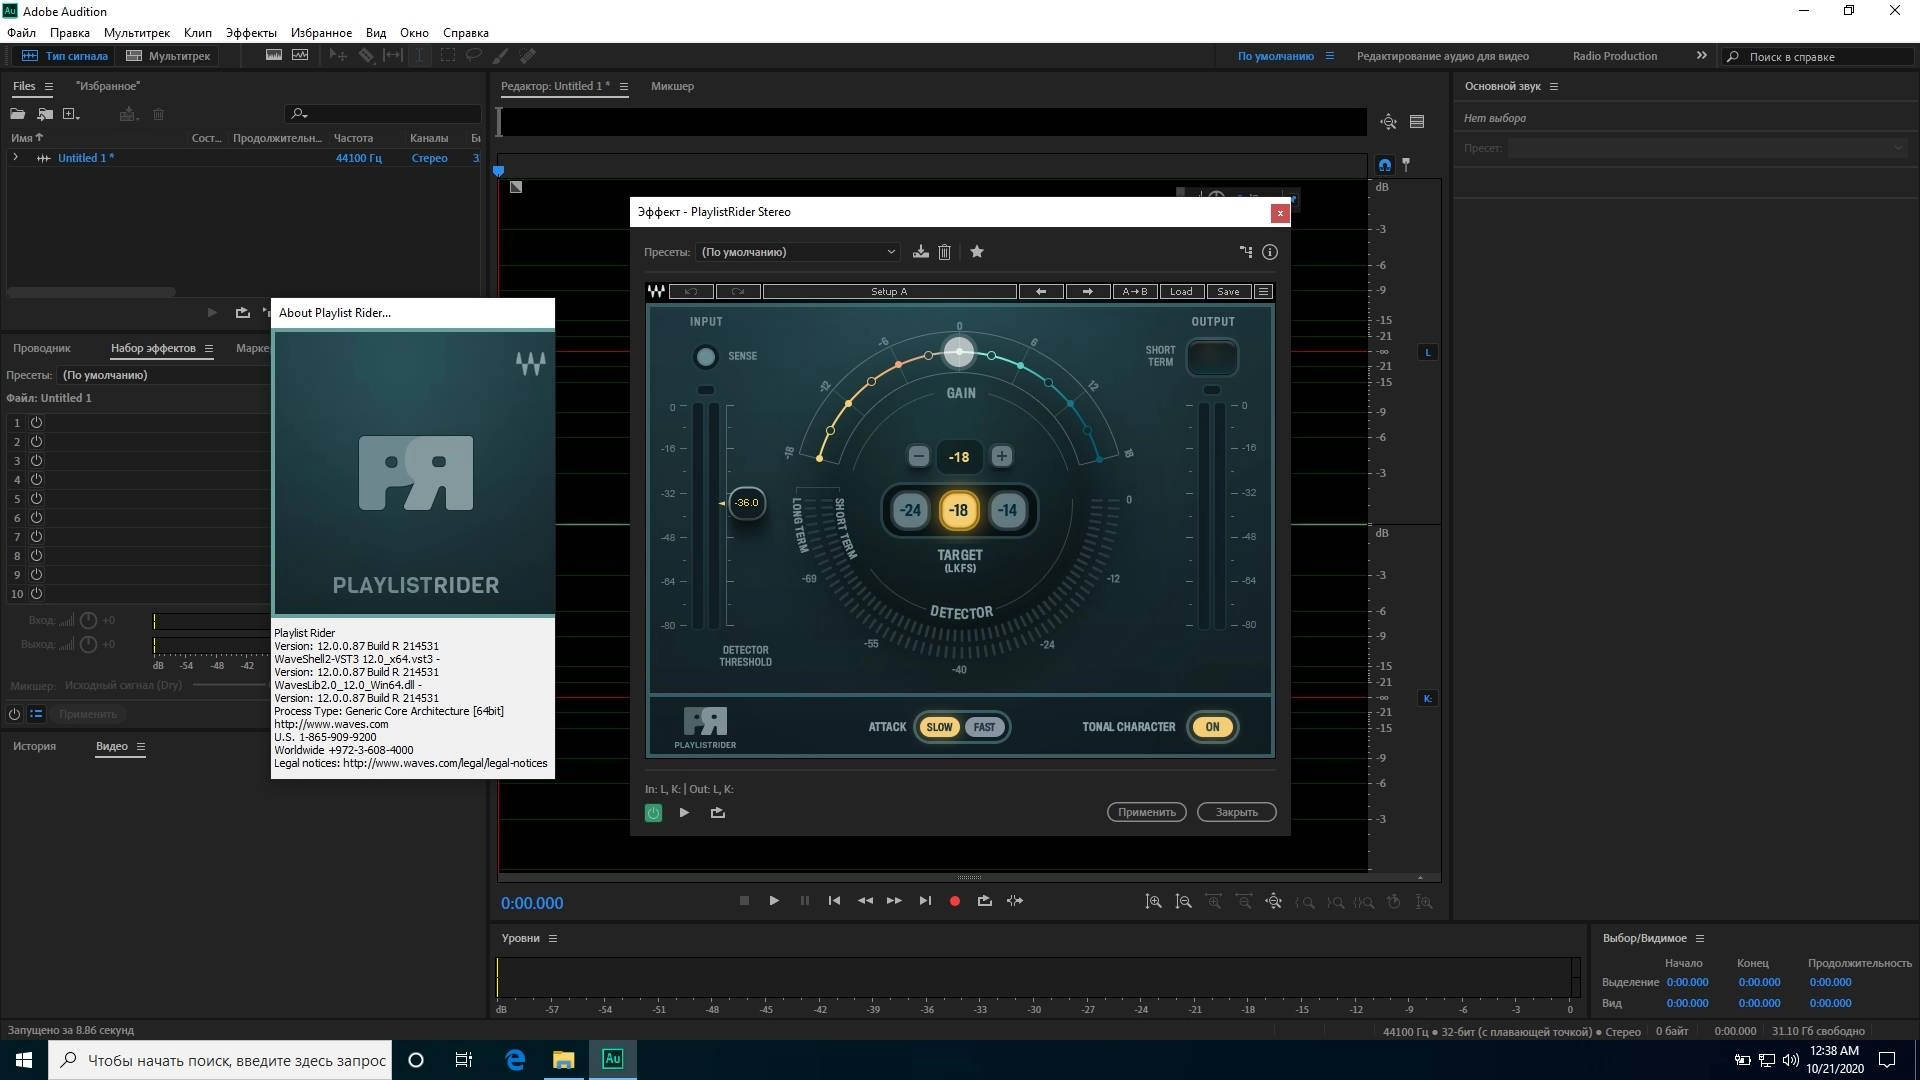1920x1080 pixels.
Task: Open effect info icon in PlaylistRider window
Action: [1270, 252]
